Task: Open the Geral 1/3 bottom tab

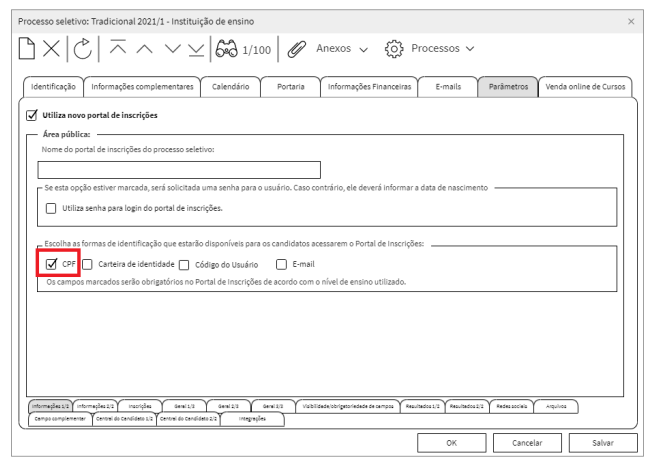Action: 184,406
